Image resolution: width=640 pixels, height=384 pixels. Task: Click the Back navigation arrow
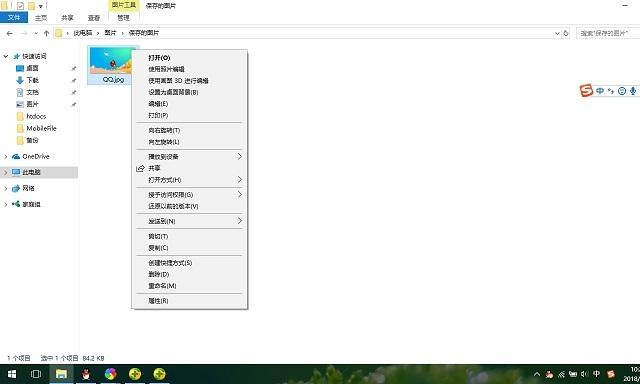10,33
